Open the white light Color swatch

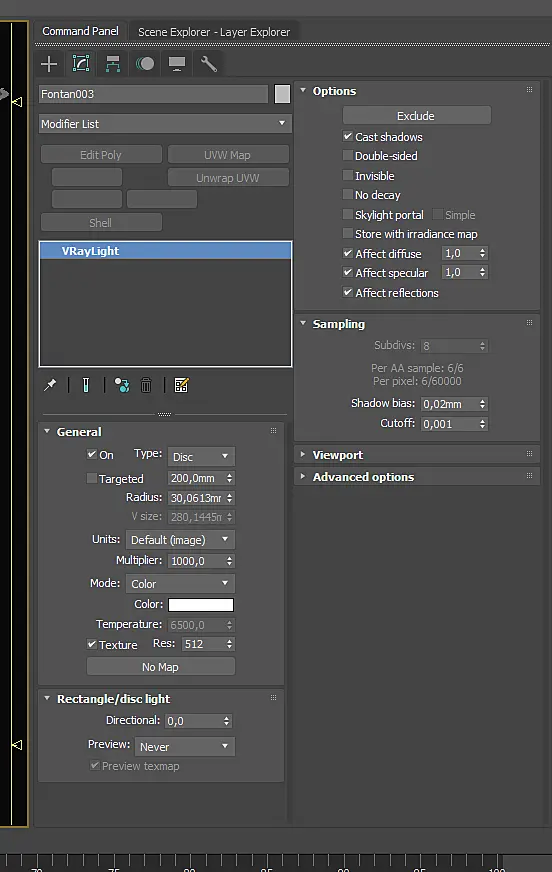tap(201, 605)
